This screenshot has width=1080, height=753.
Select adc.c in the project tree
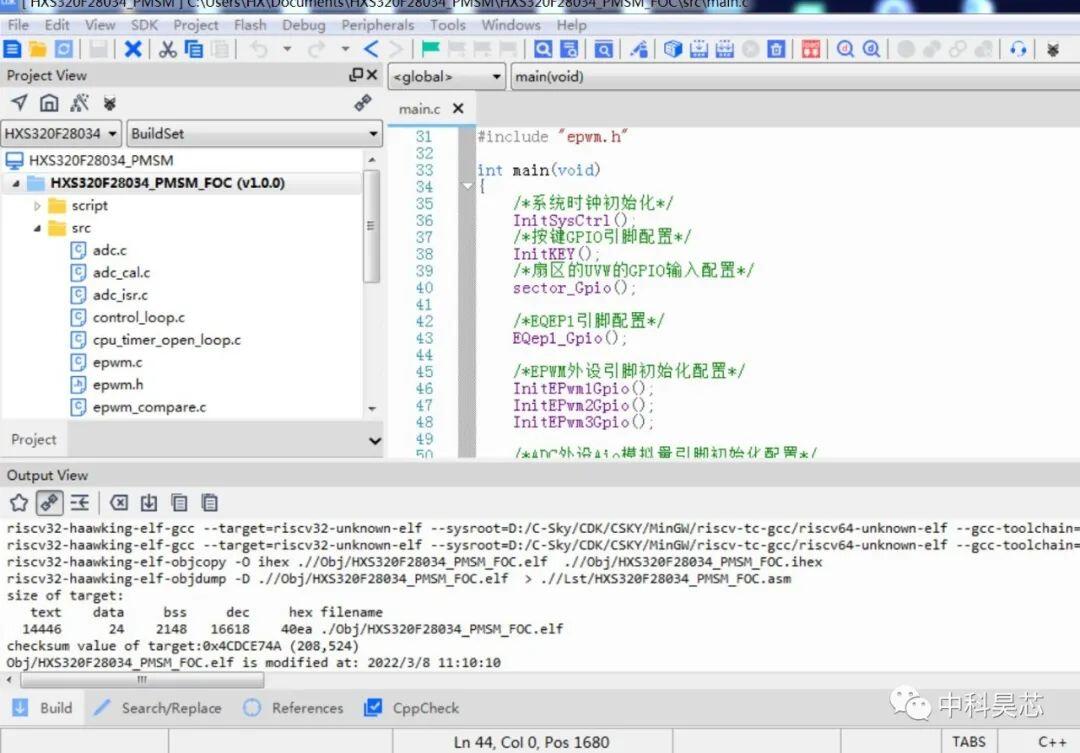click(x=110, y=250)
